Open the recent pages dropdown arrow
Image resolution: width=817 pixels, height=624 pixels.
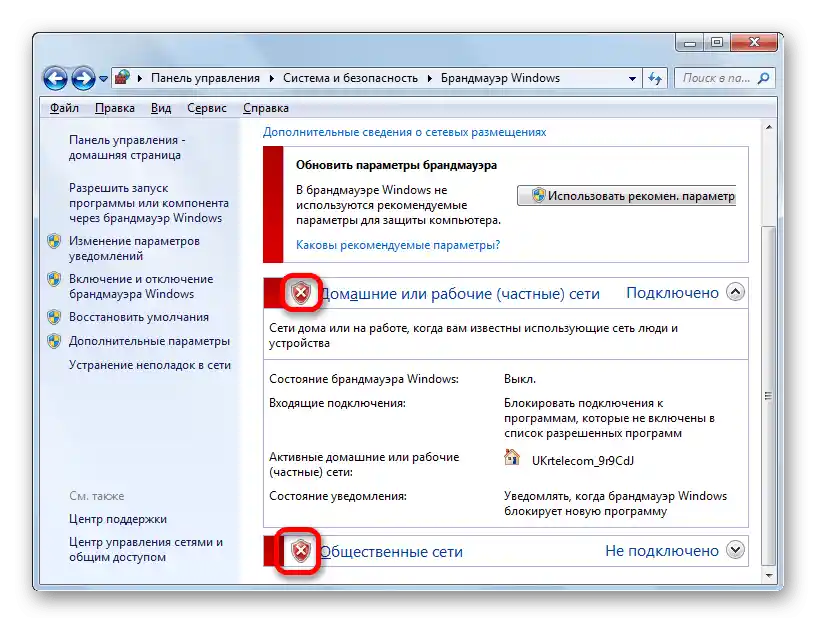(x=103, y=79)
